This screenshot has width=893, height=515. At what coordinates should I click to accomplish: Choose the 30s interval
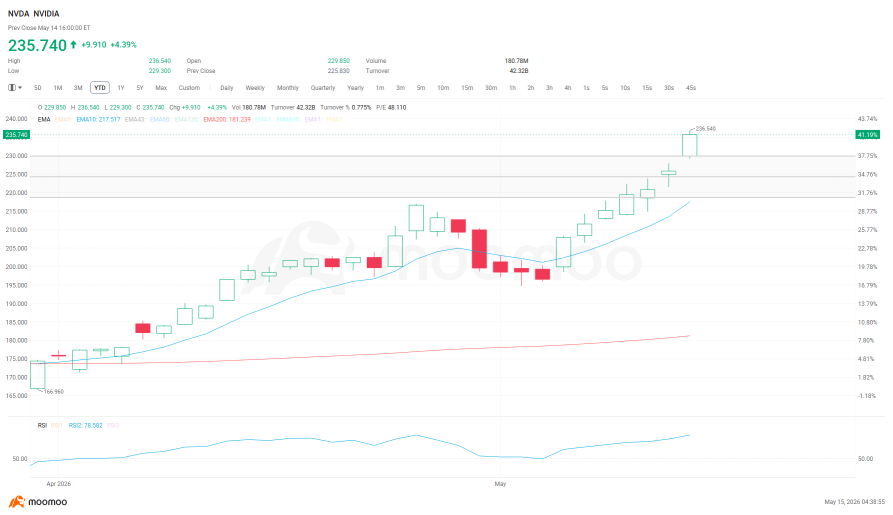[x=669, y=88]
